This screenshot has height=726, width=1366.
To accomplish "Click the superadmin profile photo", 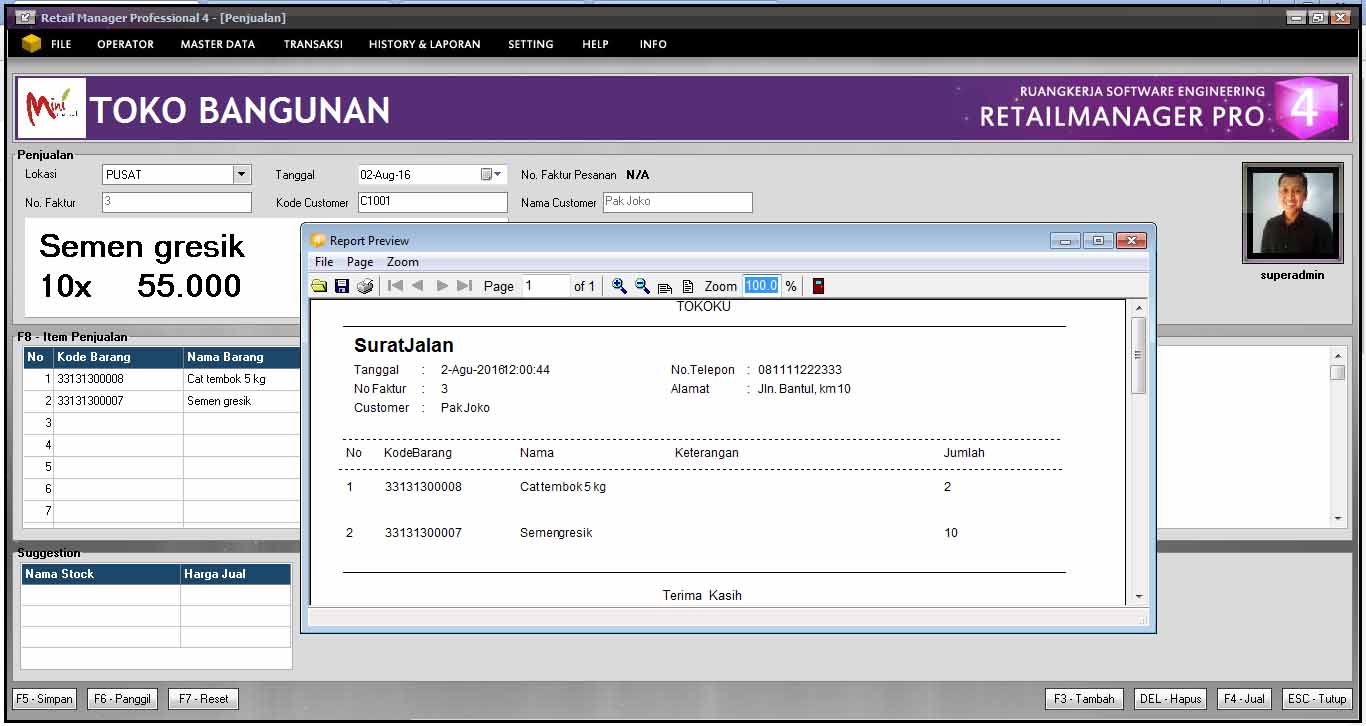I will [1292, 213].
